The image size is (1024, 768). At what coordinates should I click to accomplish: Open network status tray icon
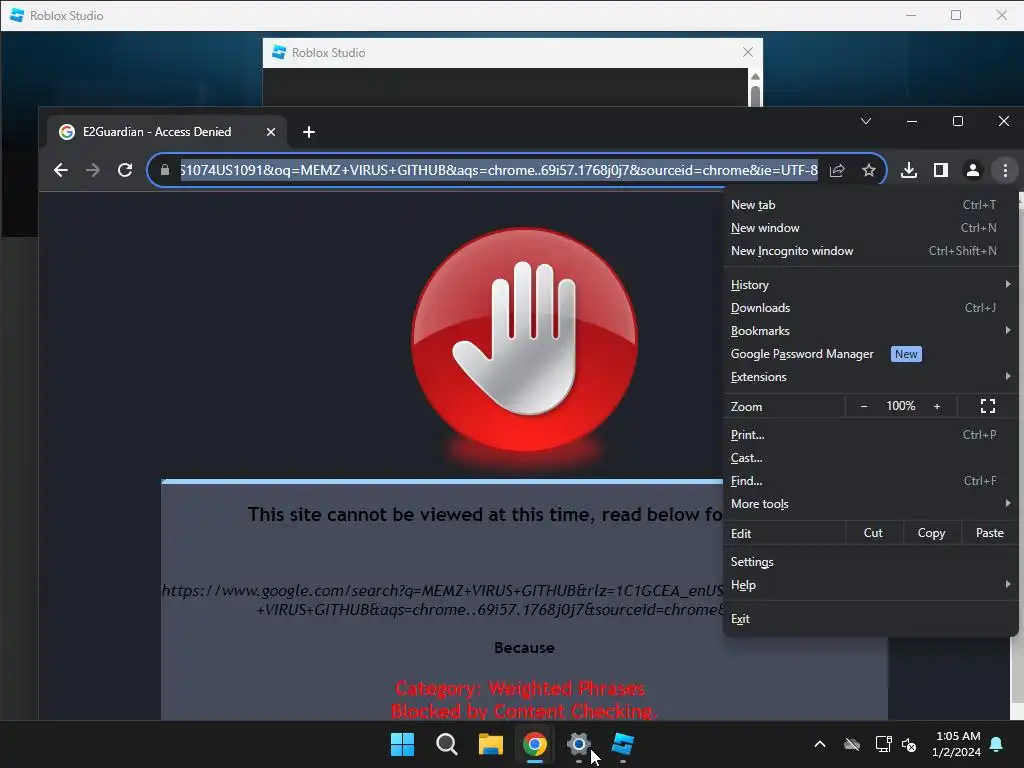883,744
